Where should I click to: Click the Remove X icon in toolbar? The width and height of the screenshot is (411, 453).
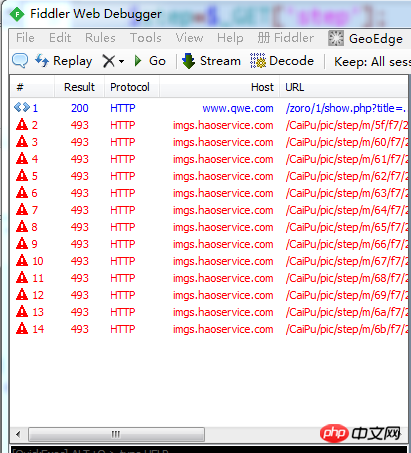109,61
